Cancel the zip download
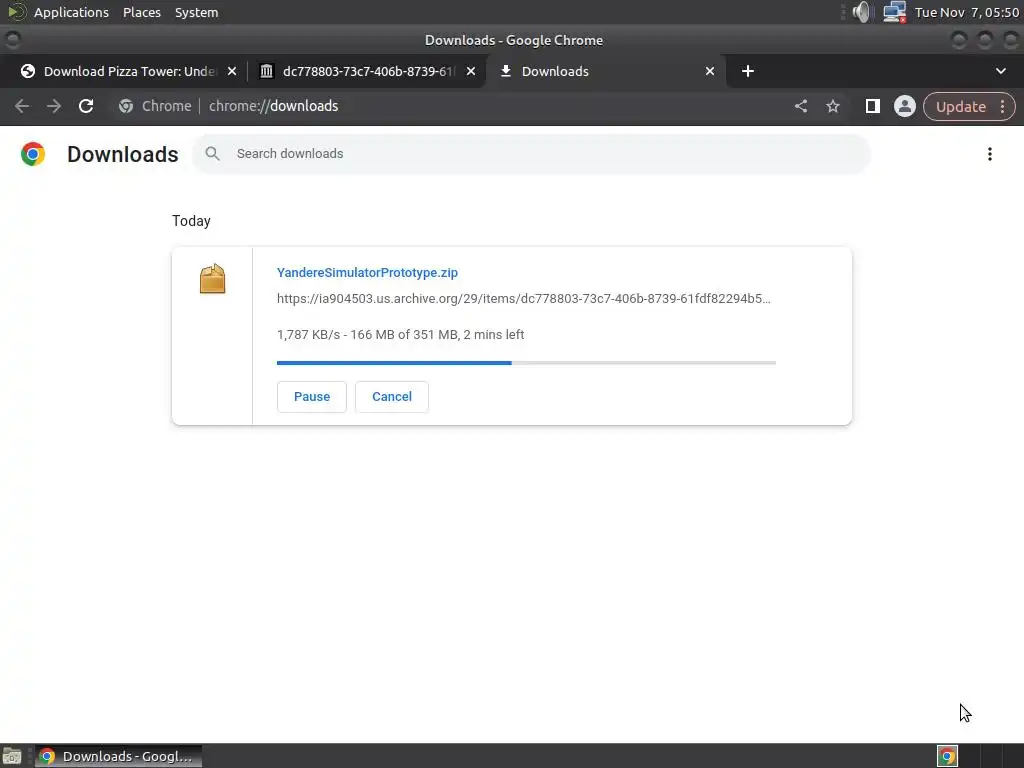 pos(392,396)
